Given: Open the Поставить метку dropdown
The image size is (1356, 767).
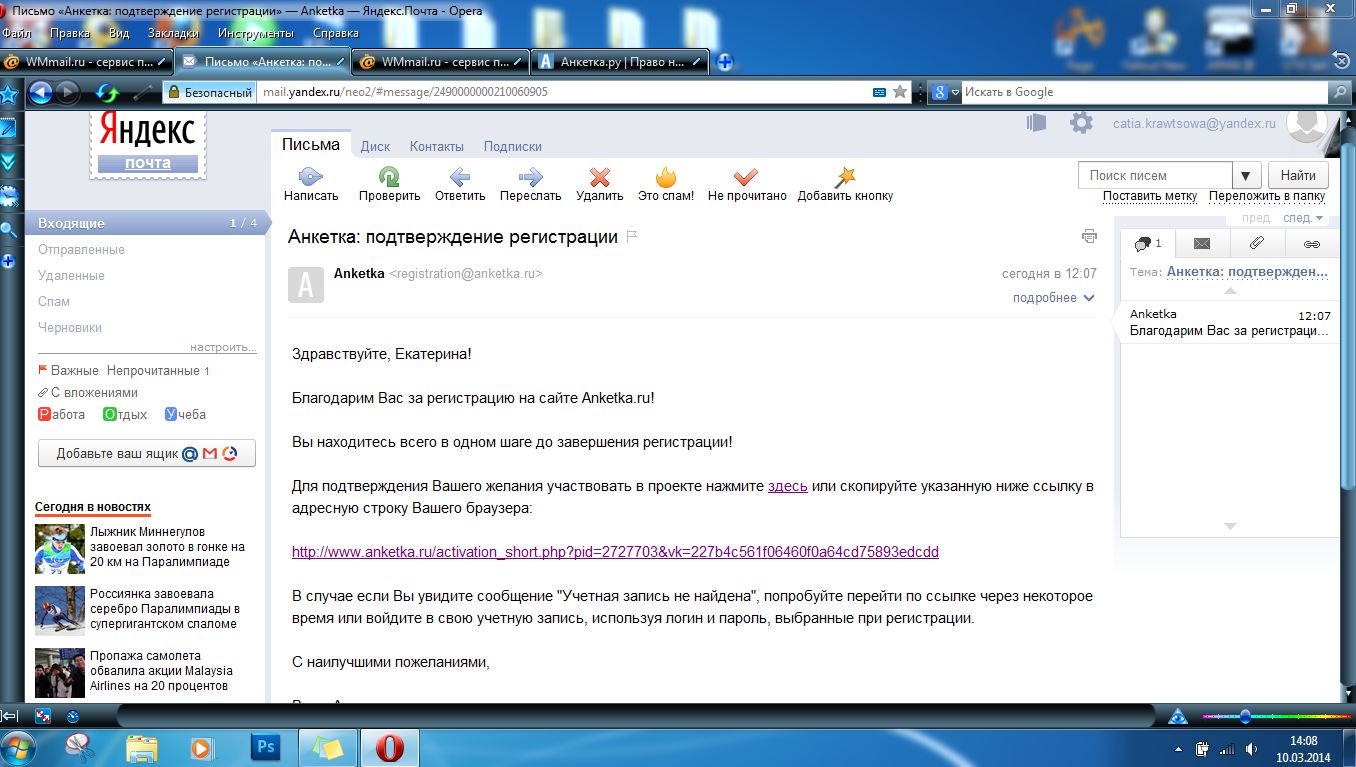Looking at the screenshot, I should coord(1150,196).
